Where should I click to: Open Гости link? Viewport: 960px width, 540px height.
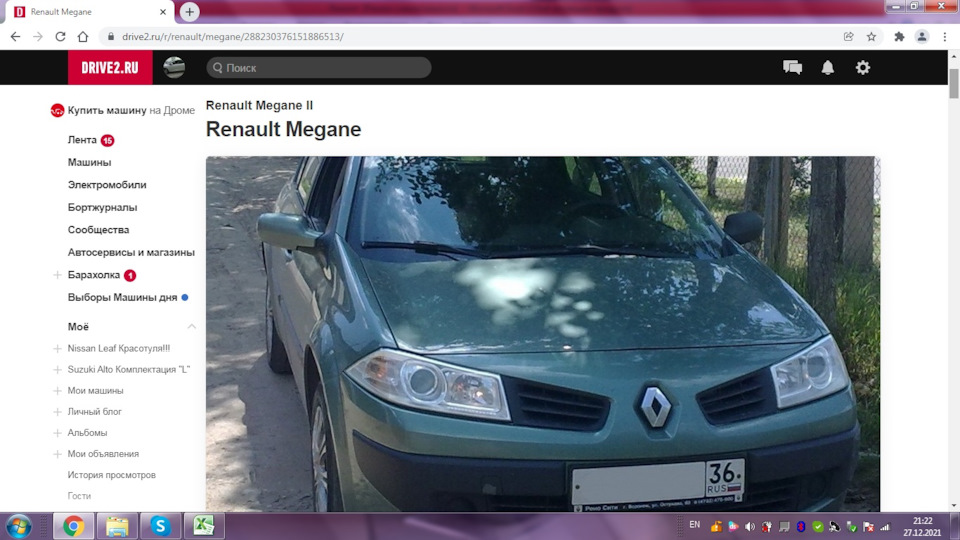tap(79, 496)
